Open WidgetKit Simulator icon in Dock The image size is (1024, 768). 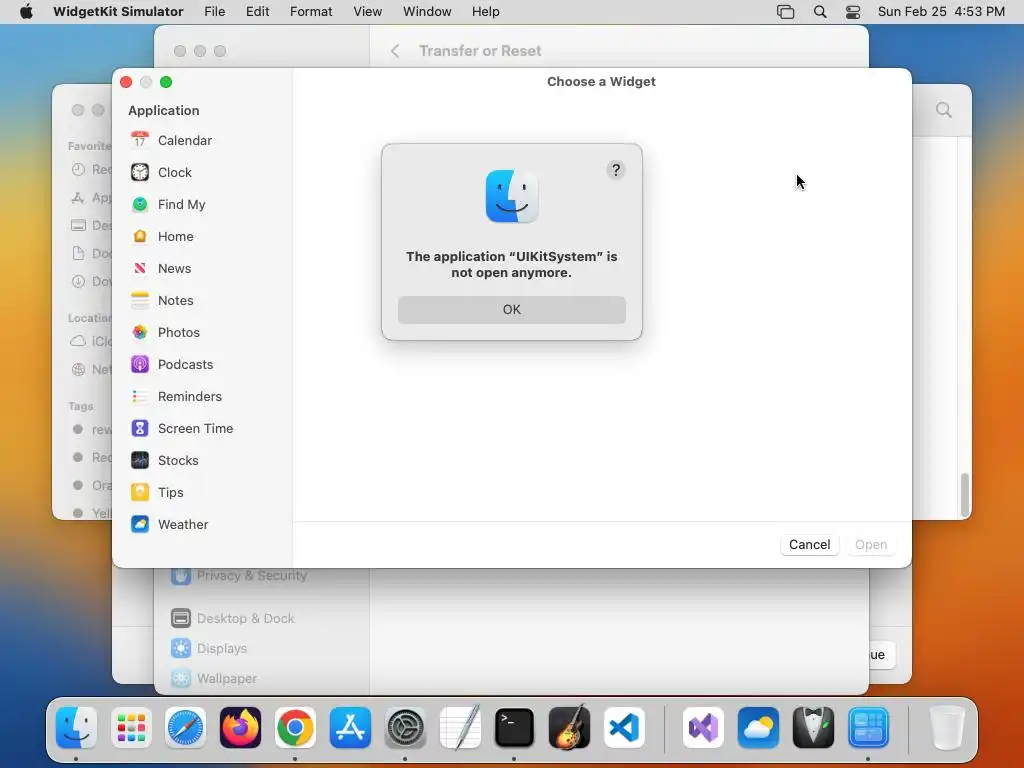(x=868, y=728)
